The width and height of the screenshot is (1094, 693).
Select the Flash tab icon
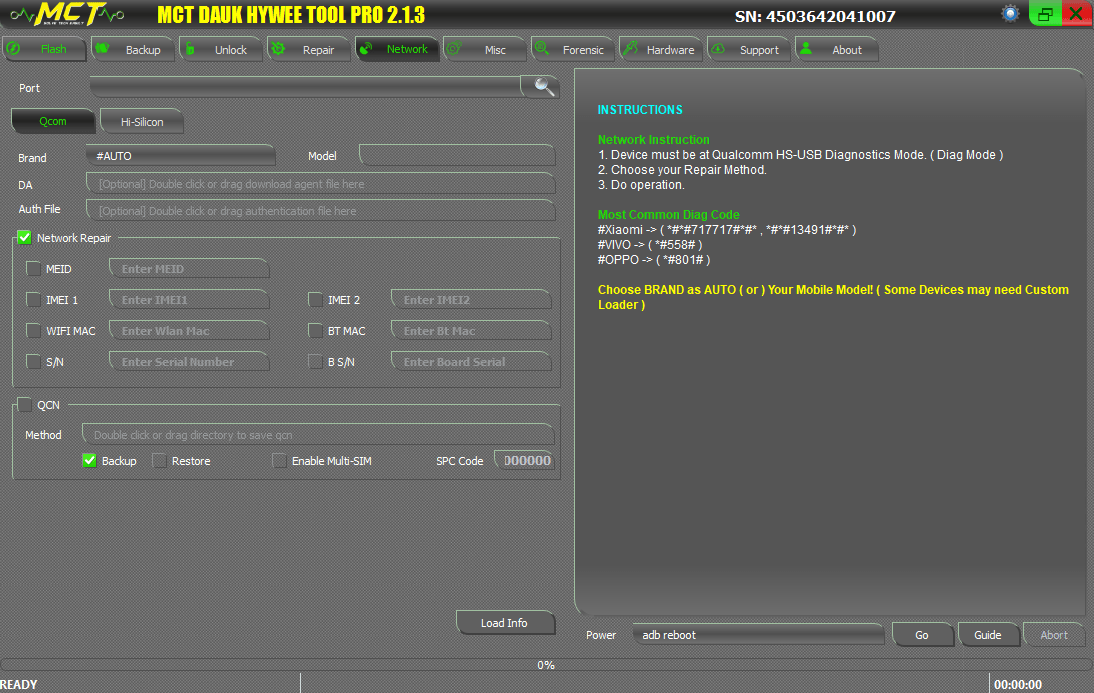tap(14, 48)
